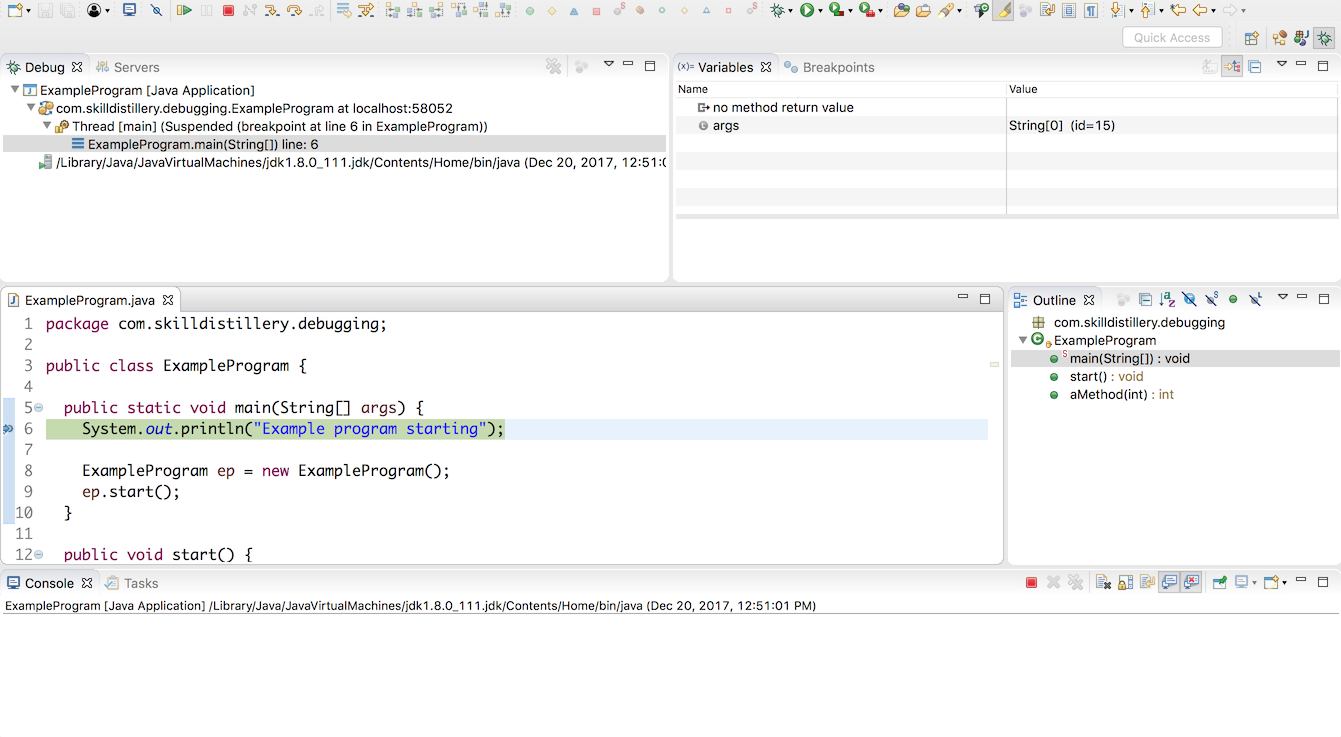The image size is (1341, 737).
Task: Switch to the Java perspective icon
Action: (x=1300, y=37)
